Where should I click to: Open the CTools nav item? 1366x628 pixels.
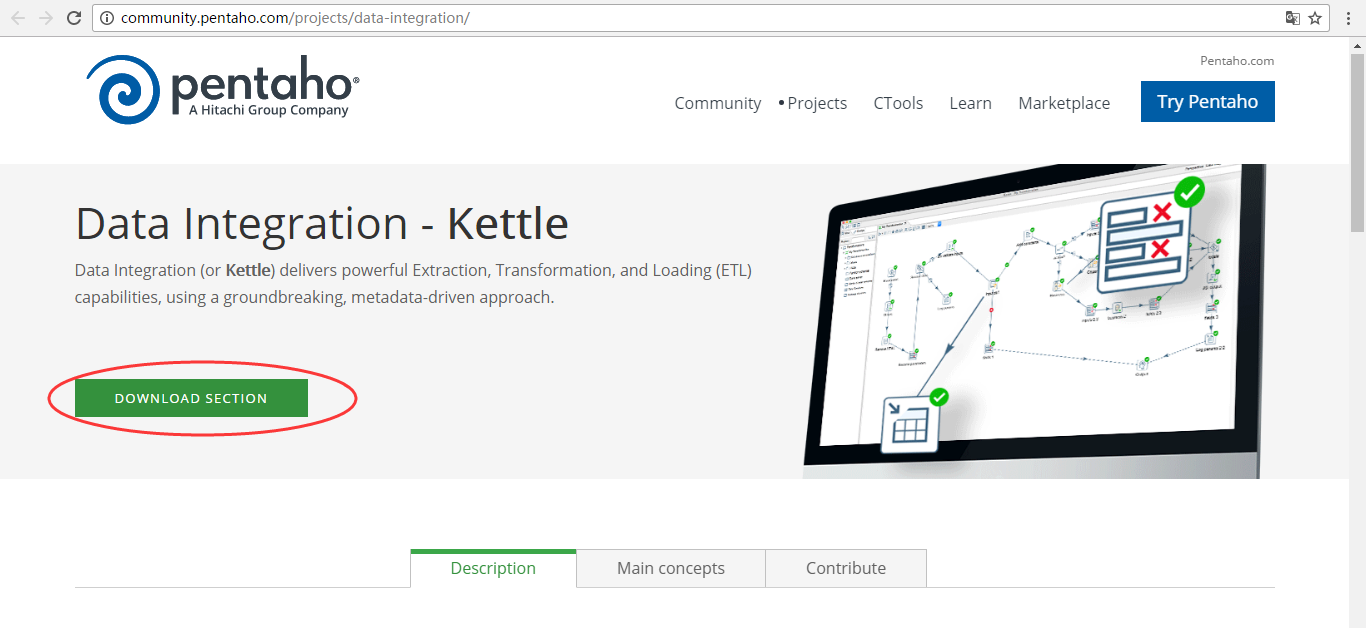point(898,103)
